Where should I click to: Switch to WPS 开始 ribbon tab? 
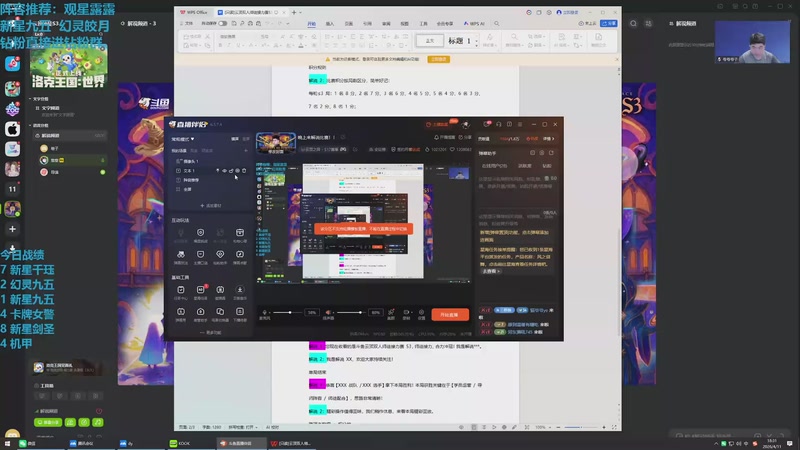point(311,23)
